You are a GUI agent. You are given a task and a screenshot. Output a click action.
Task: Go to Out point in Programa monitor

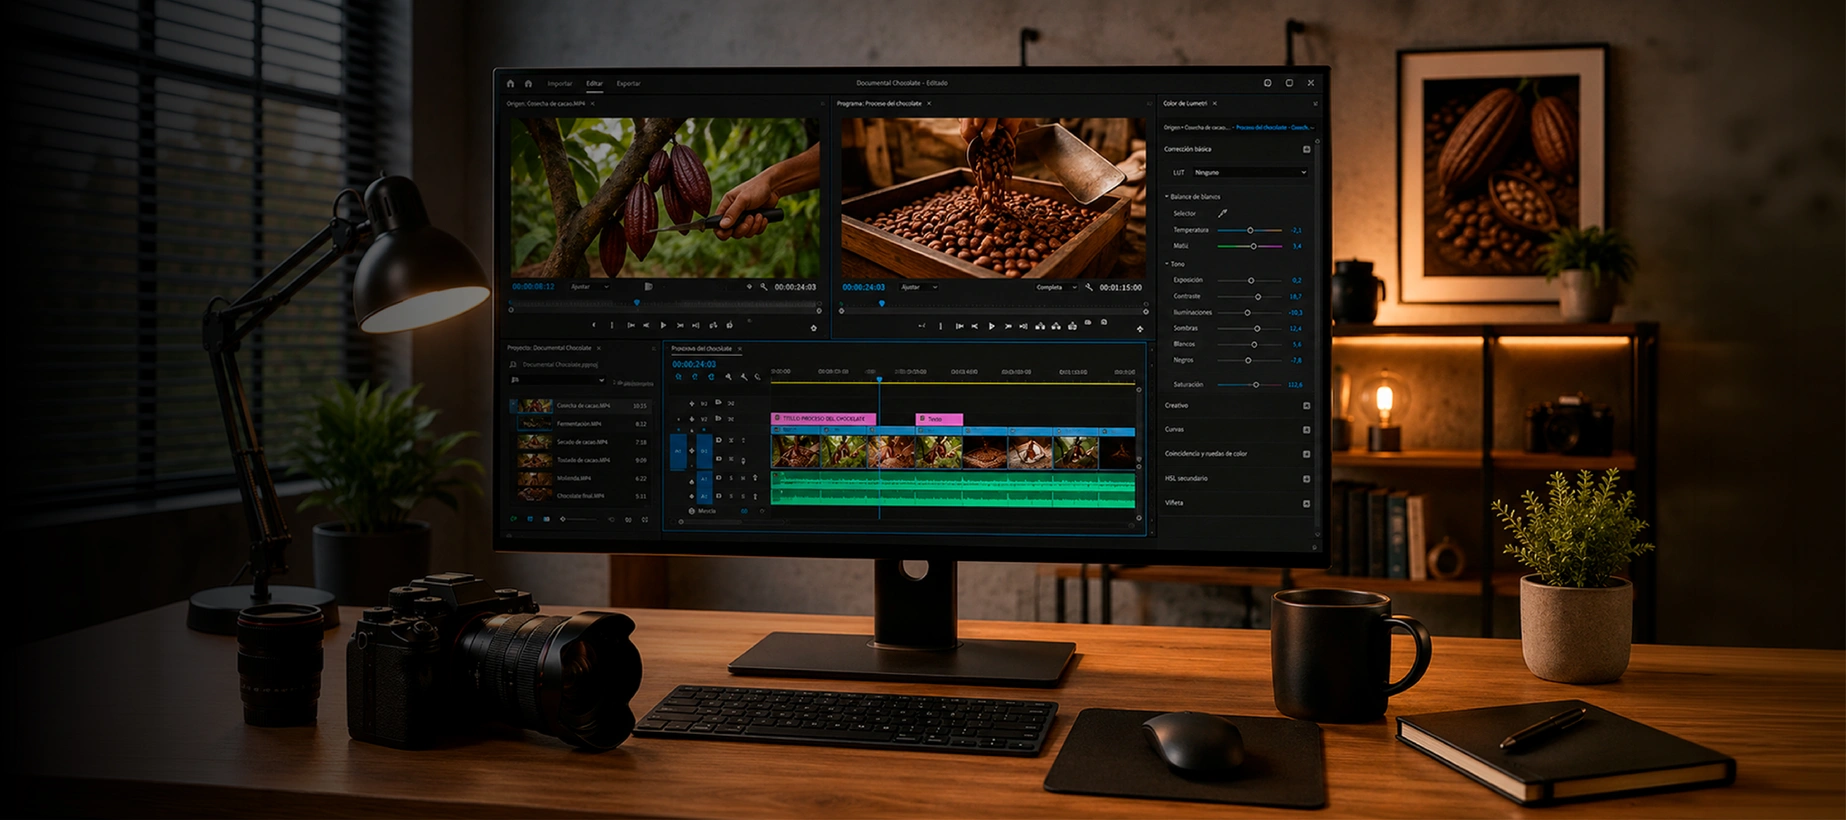pyautogui.click(x=1023, y=326)
